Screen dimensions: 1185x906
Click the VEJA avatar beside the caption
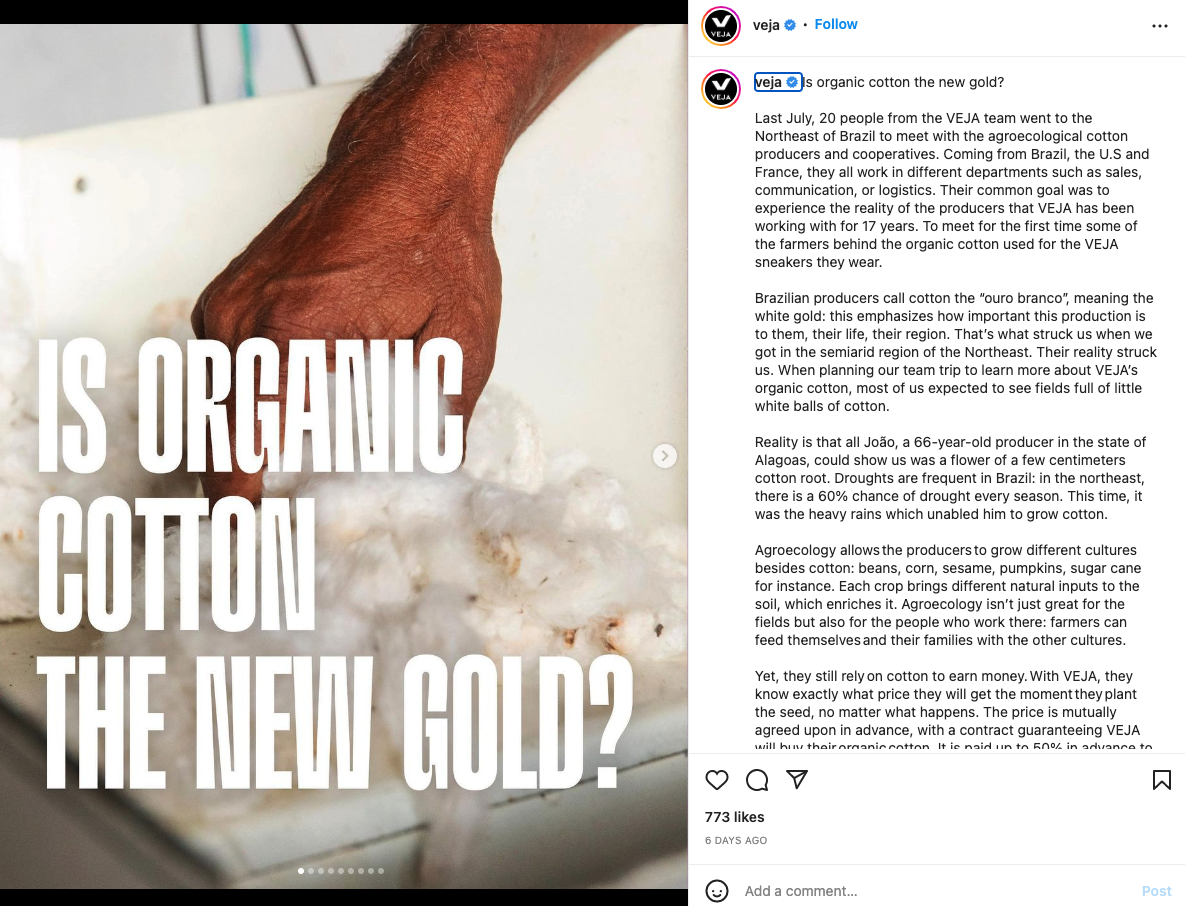[x=721, y=88]
